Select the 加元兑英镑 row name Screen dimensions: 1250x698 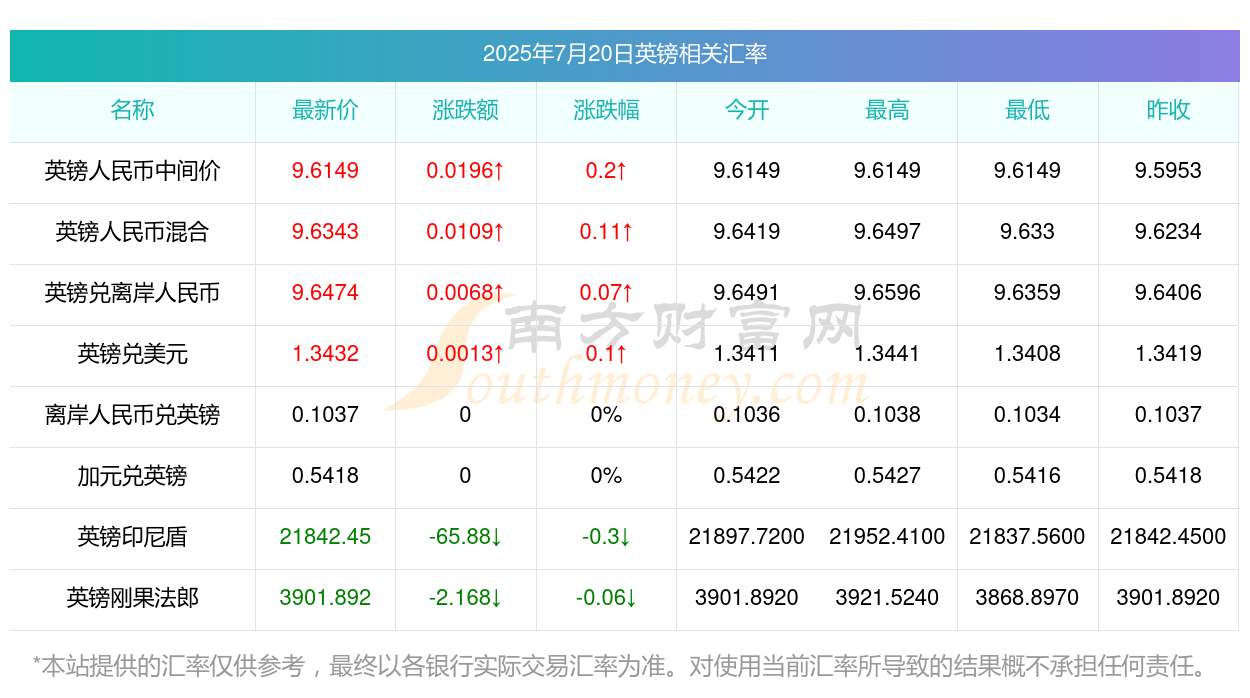click(x=132, y=476)
